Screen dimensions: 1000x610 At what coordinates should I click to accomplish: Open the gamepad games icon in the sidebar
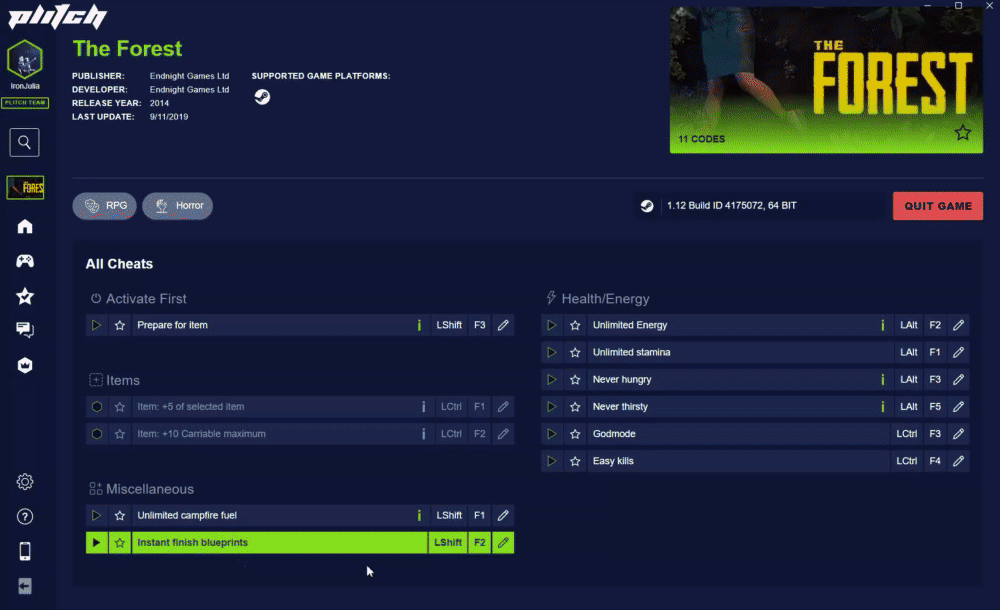point(25,261)
